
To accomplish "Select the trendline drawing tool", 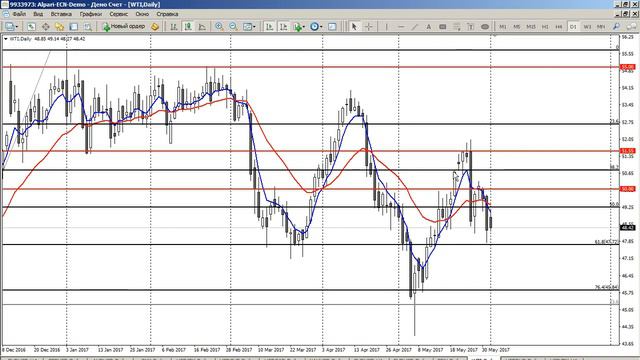I will click(x=415, y=27).
